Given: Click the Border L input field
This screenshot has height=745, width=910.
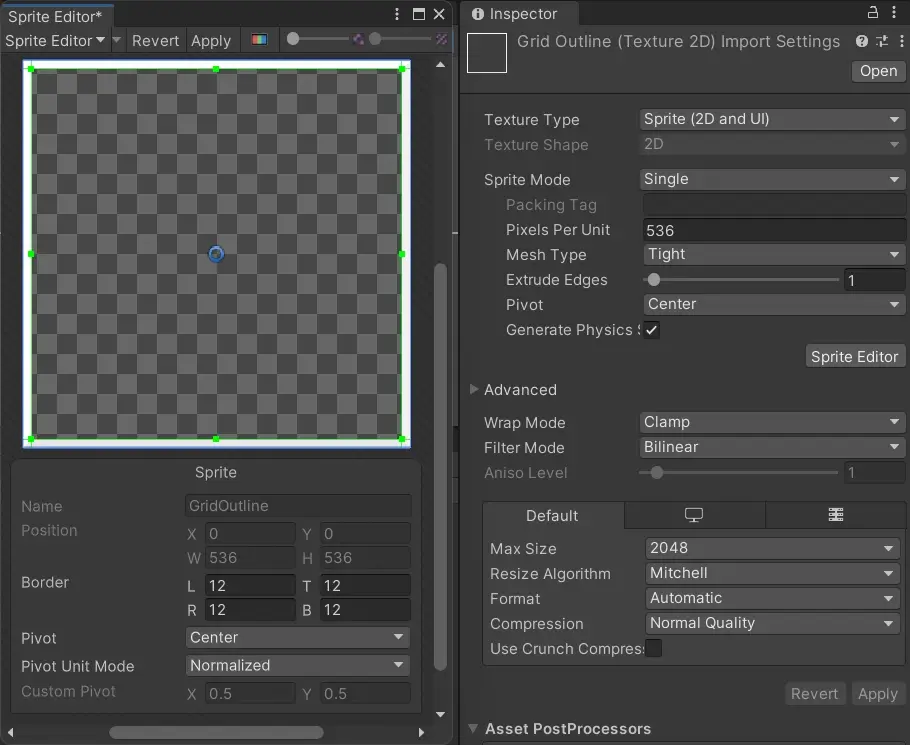Looking at the screenshot, I should coord(250,585).
